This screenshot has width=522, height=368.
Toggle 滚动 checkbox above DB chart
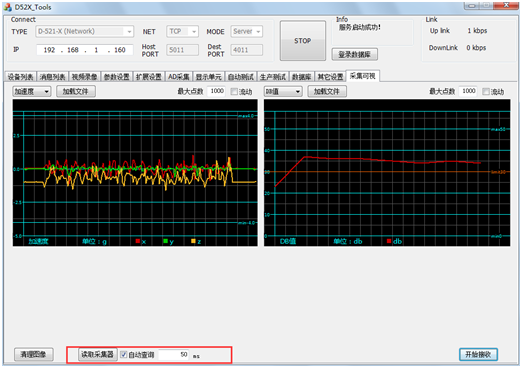click(486, 91)
